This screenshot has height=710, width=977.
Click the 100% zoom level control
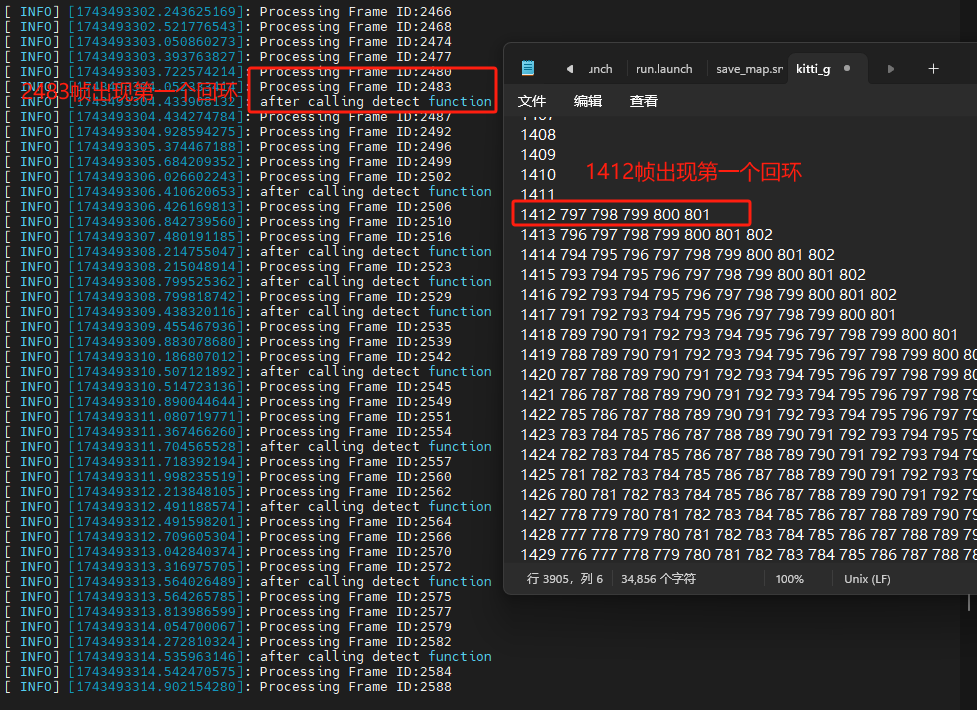click(x=789, y=578)
